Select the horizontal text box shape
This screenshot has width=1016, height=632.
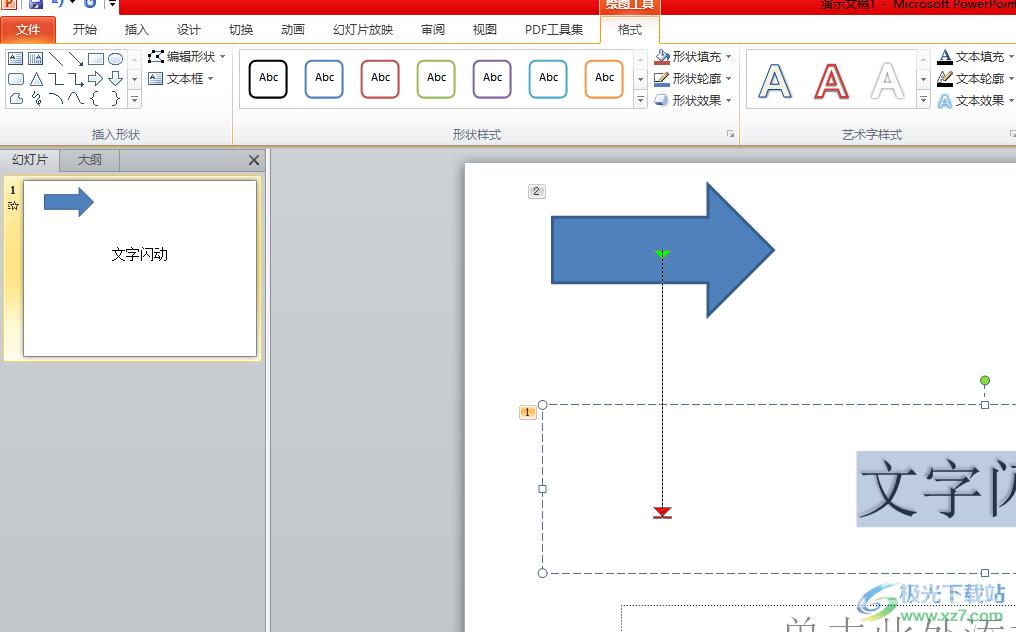click(x=16, y=59)
